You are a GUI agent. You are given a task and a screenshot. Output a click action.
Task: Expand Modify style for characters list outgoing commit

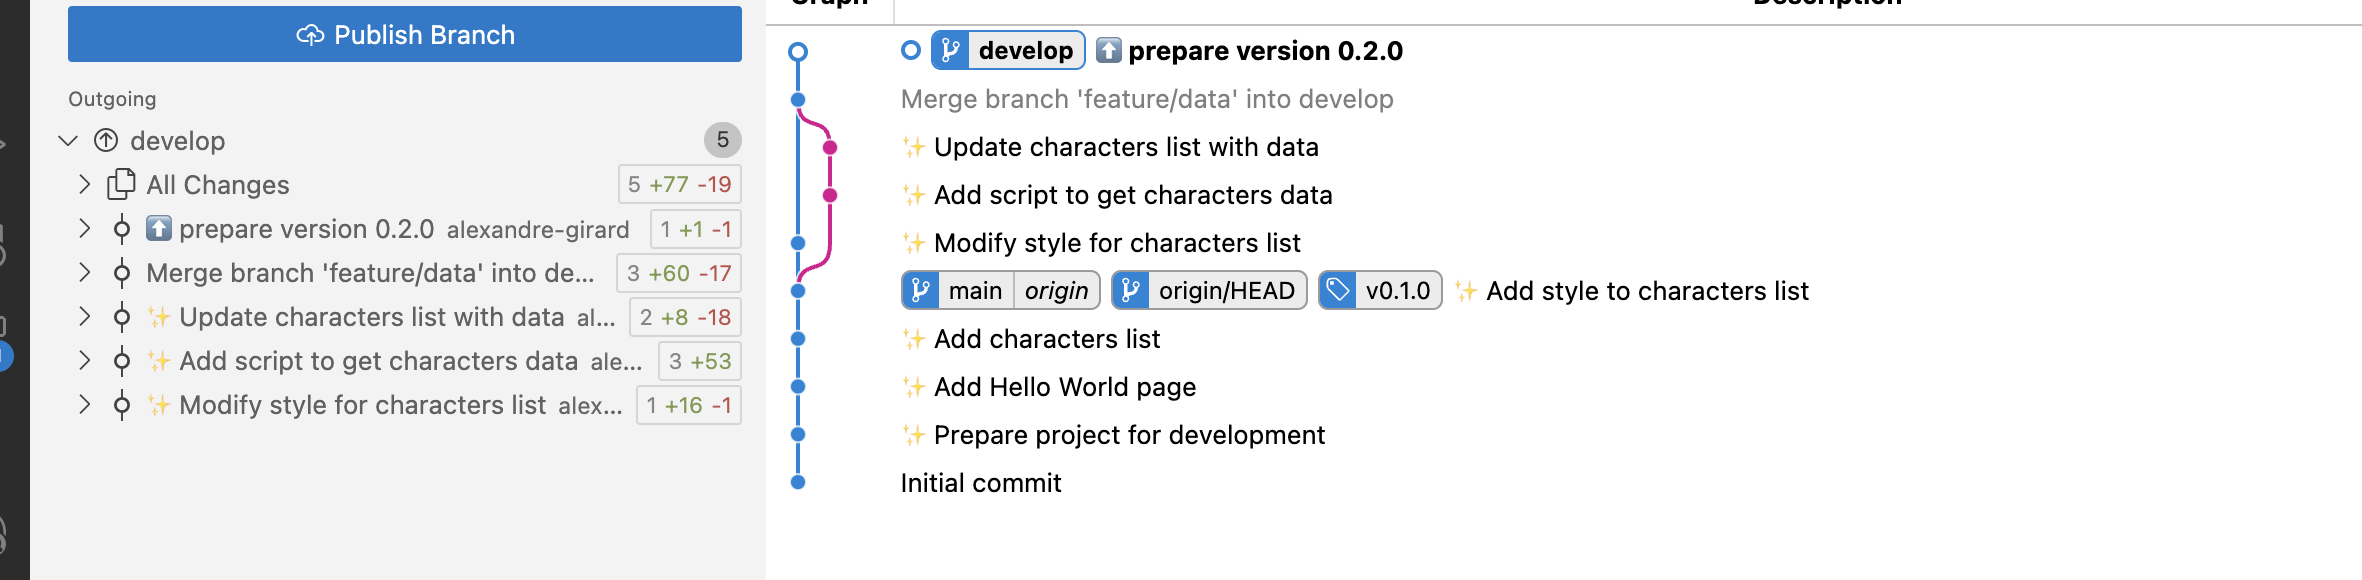pos(85,405)
